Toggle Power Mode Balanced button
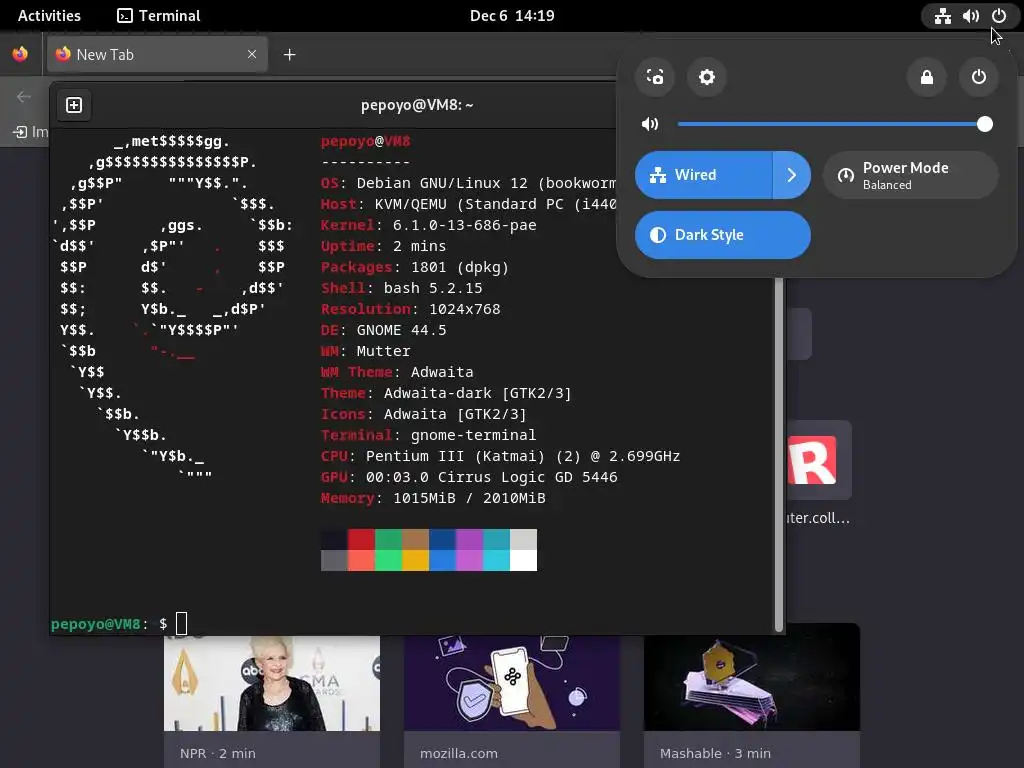This screenshot has width=1024, height=768. pos(910,175)
